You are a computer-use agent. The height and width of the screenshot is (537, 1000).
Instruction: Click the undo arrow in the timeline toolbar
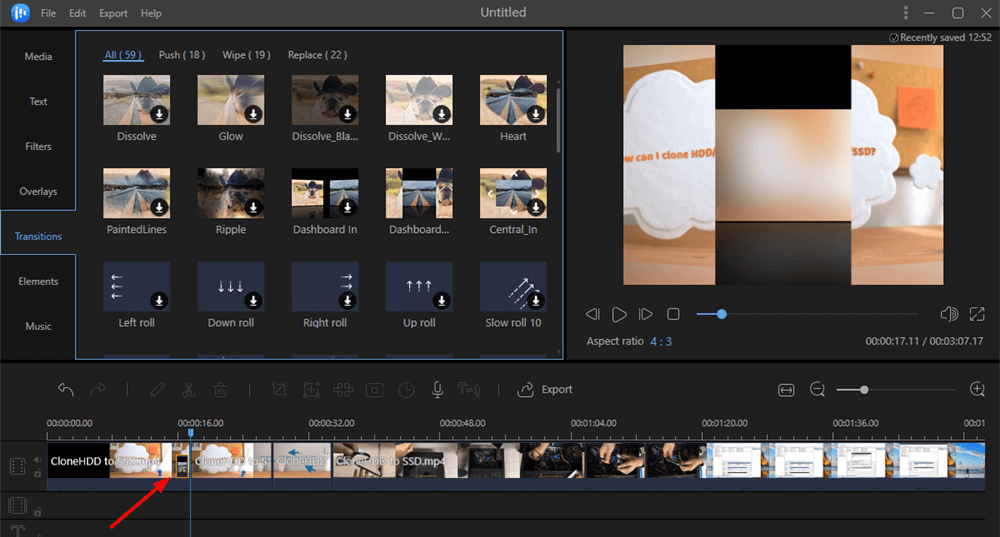coord(66,390)
